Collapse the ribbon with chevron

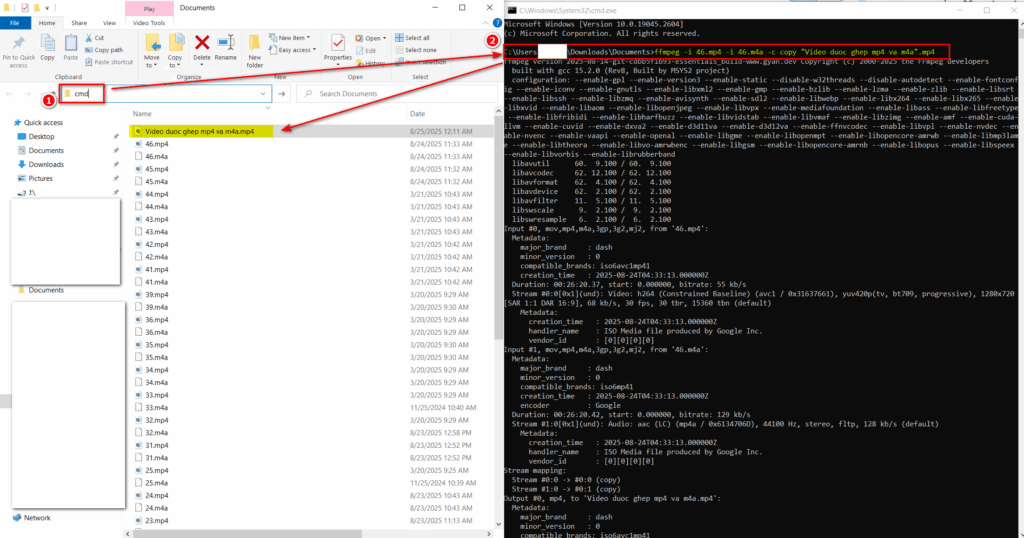tap(485, 23)
